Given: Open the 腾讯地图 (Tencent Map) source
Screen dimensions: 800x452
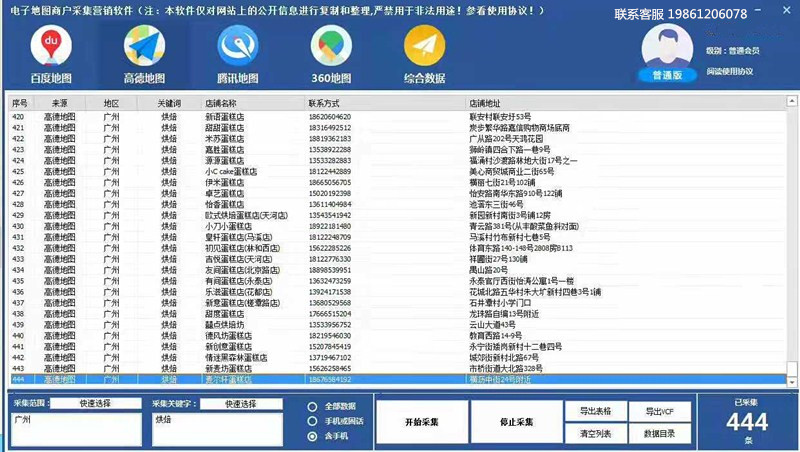Looking at the screenshot, I should coord(238,46).
